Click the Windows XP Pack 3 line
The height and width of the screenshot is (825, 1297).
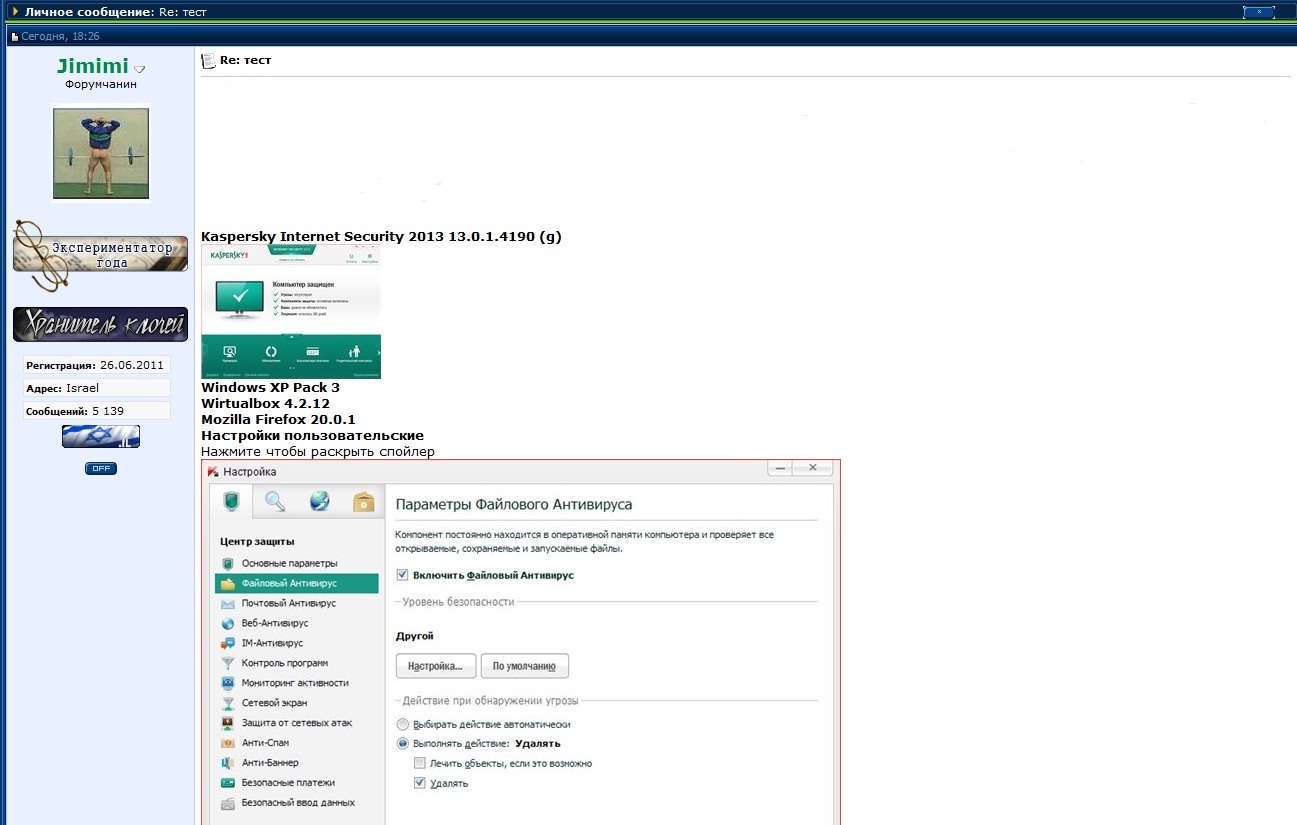[270, 388]
